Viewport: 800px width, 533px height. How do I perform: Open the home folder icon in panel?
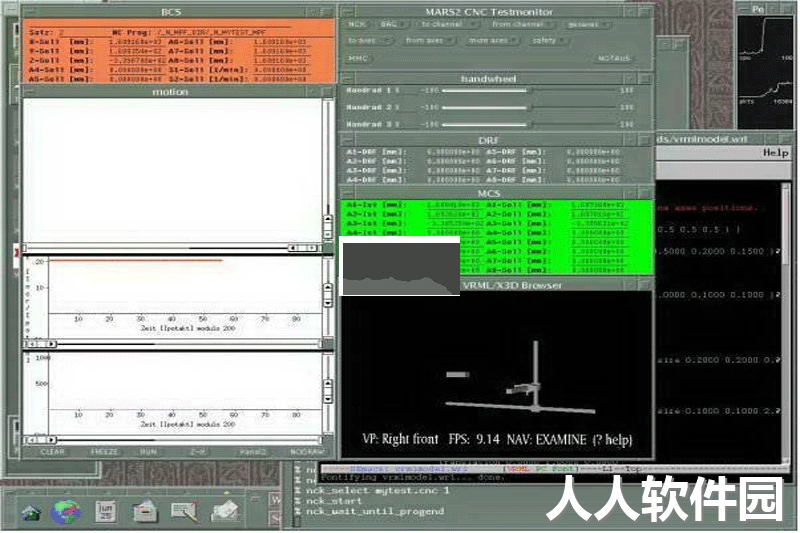click(x=31, y=513)
